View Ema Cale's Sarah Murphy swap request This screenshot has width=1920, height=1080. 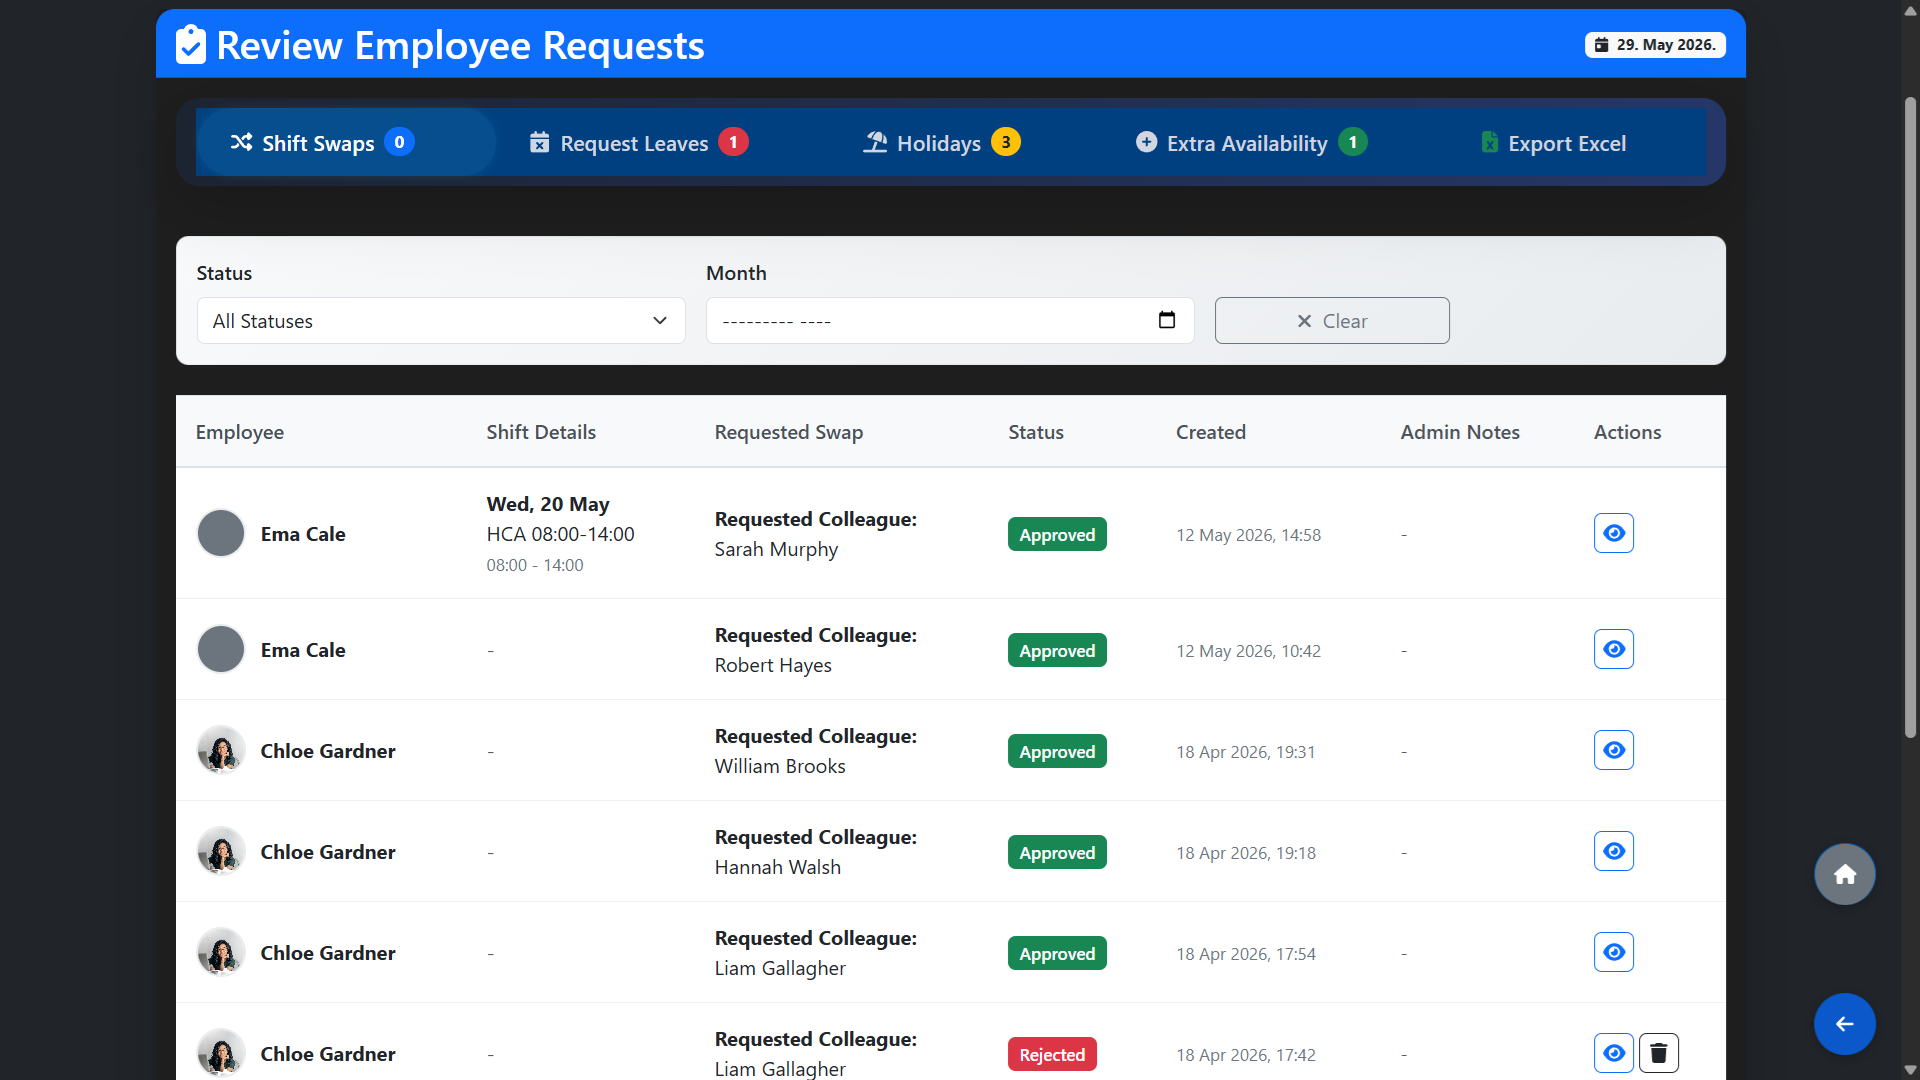(1614, 533)
